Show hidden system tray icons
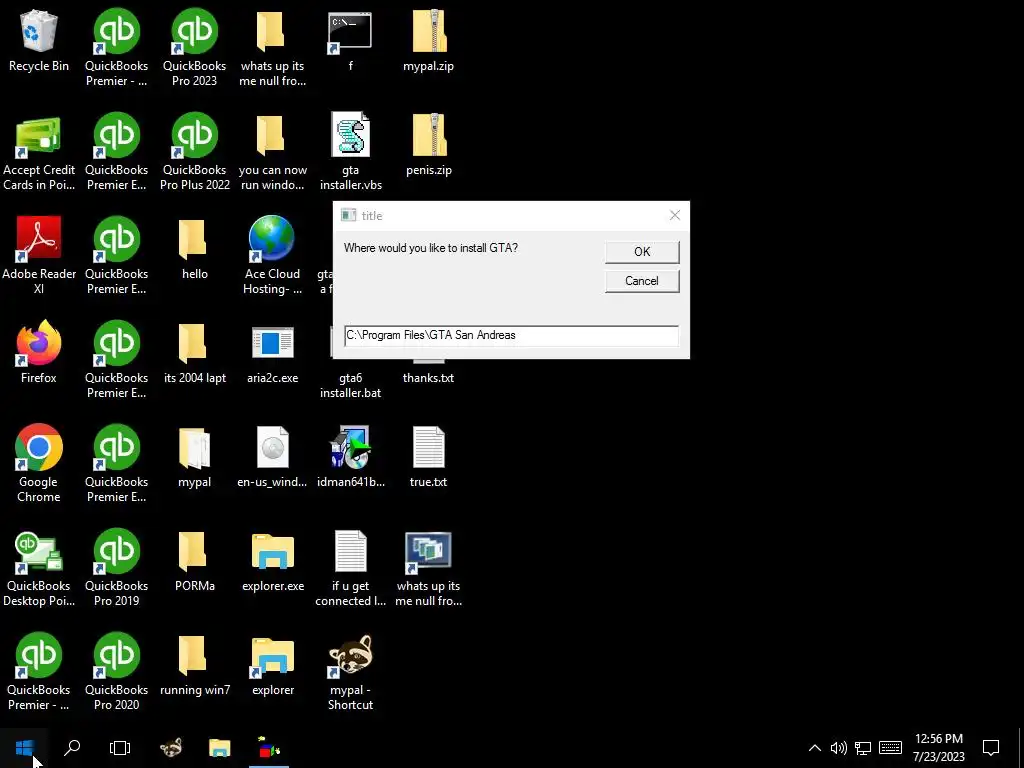Viewport: 1024px width, 768px height. tap(814, 748)
